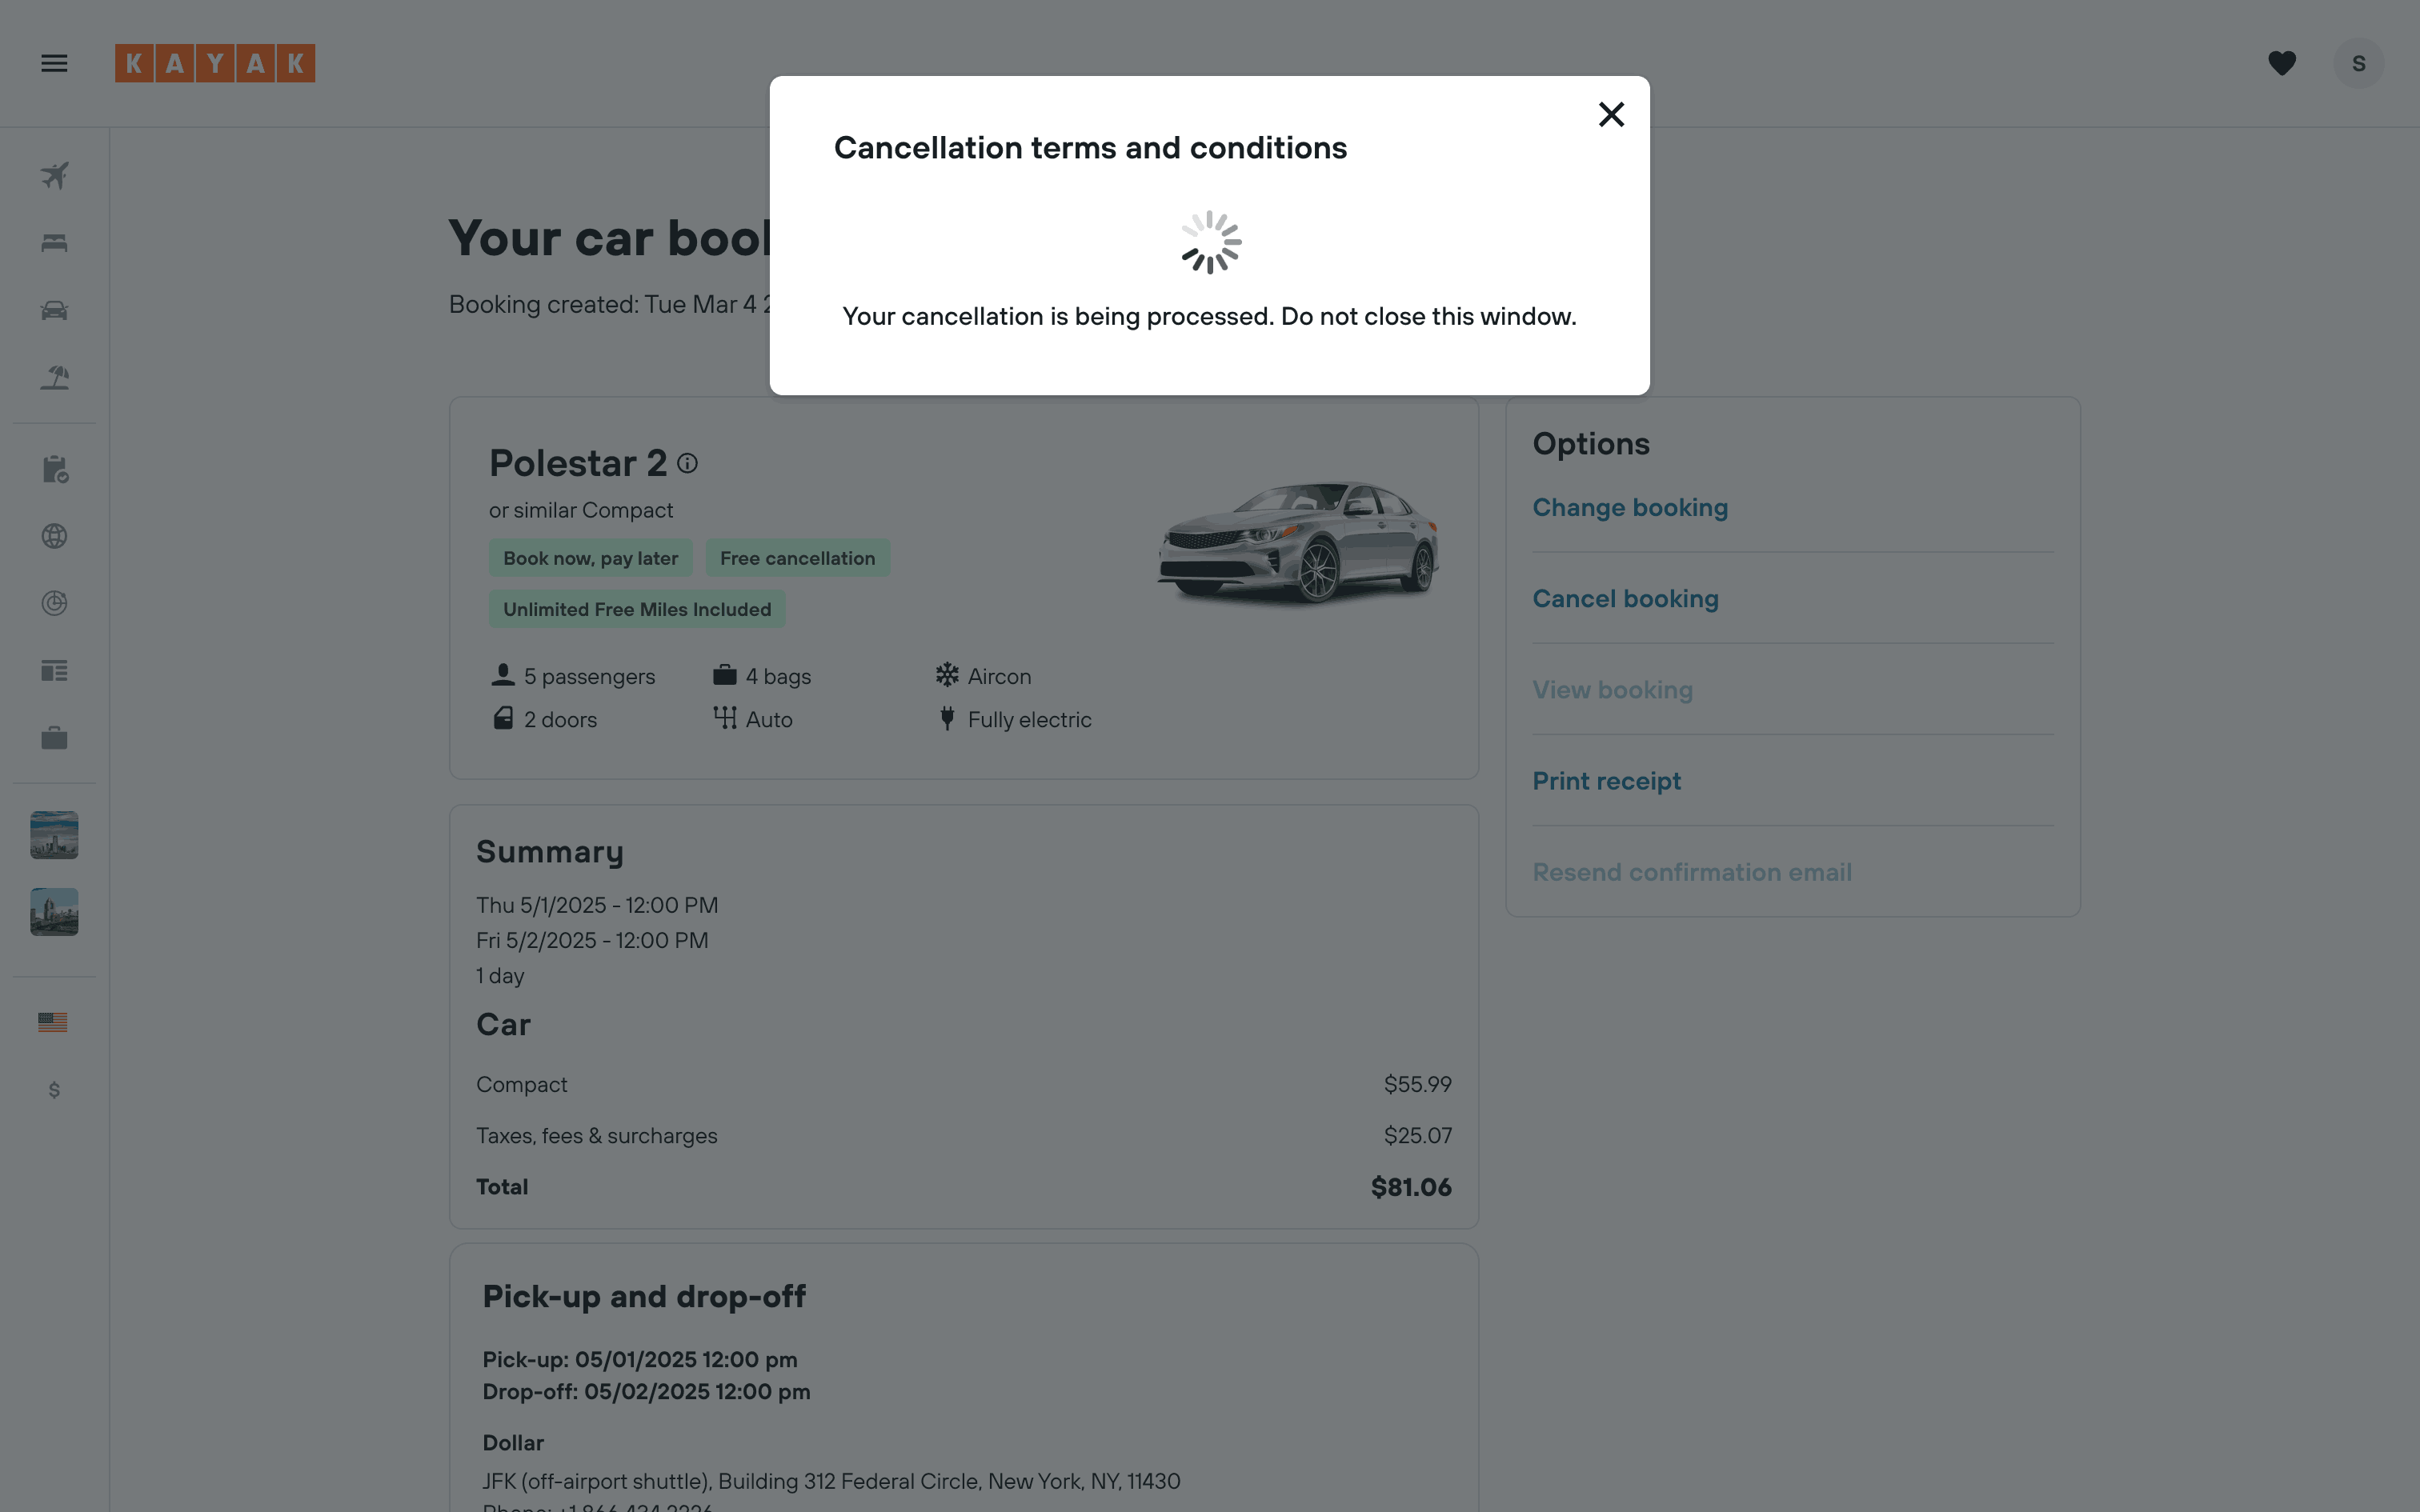The image size is (2420, 1512).
Task: Open flight tracker radar icon
Action: (54, 603)
